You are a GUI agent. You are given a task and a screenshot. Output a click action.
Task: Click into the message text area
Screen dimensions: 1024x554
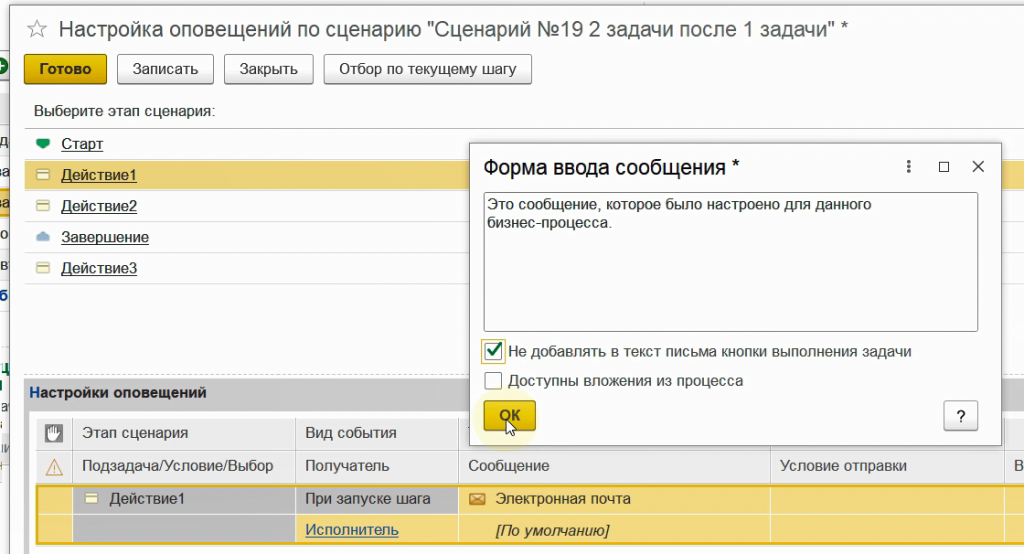(730, 270)
